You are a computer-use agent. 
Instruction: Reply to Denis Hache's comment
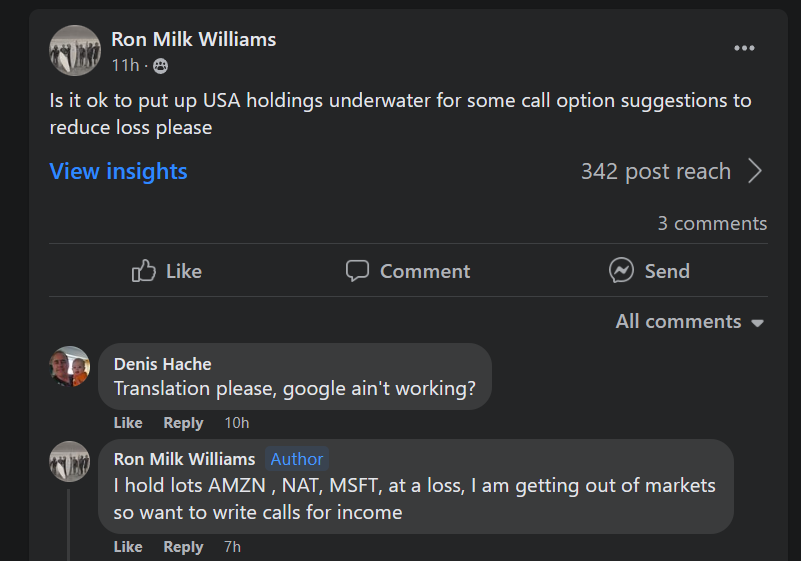[x=183, y=423]
